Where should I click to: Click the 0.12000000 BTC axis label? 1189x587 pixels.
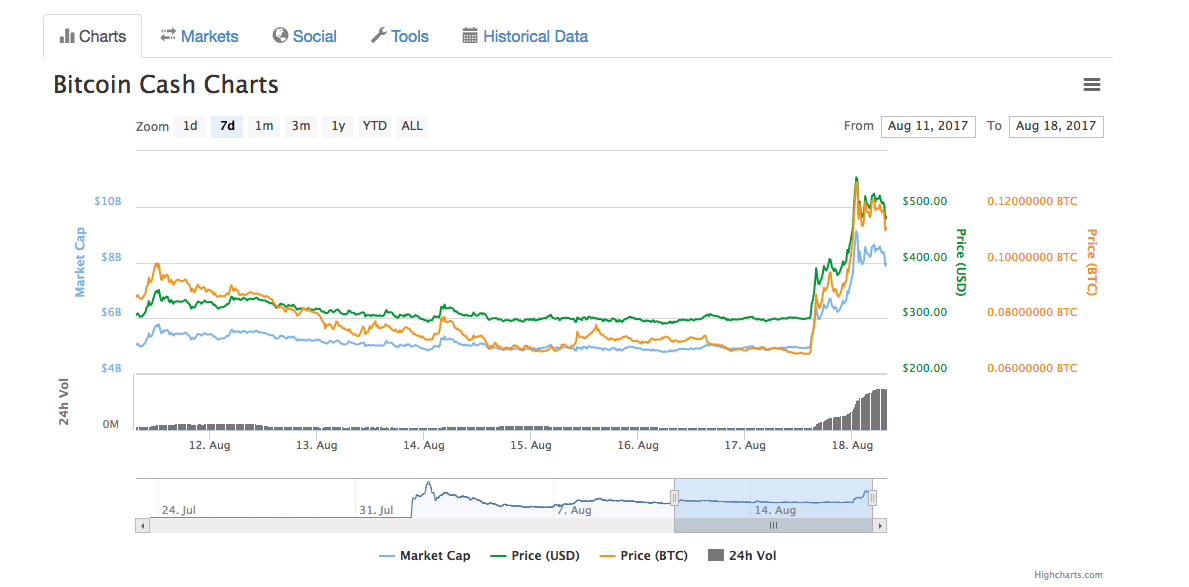coord(1032,201)
